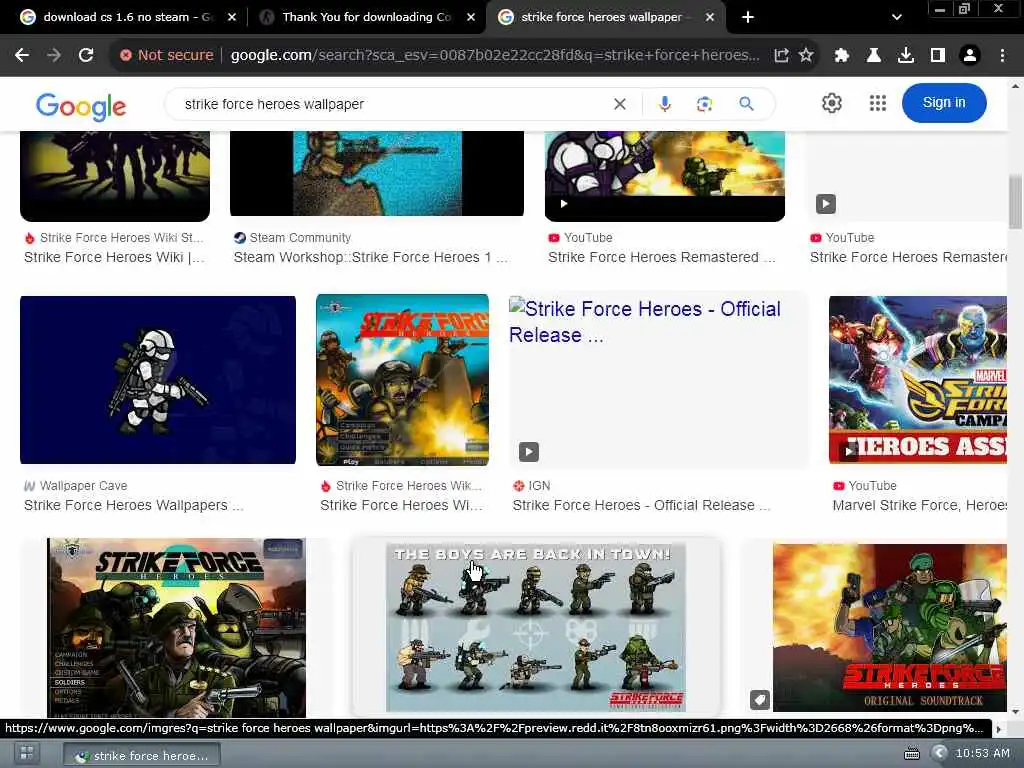Click the address bar URL
Screen dimensions: 1024x768
[494, 56]
